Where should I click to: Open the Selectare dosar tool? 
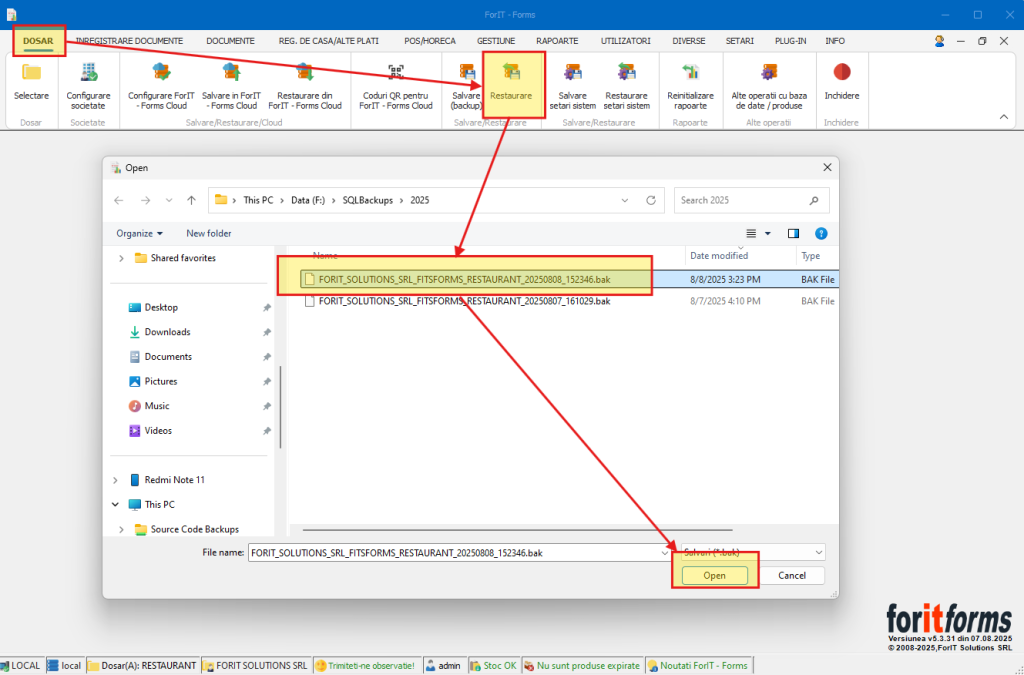(x=31, y=82)
